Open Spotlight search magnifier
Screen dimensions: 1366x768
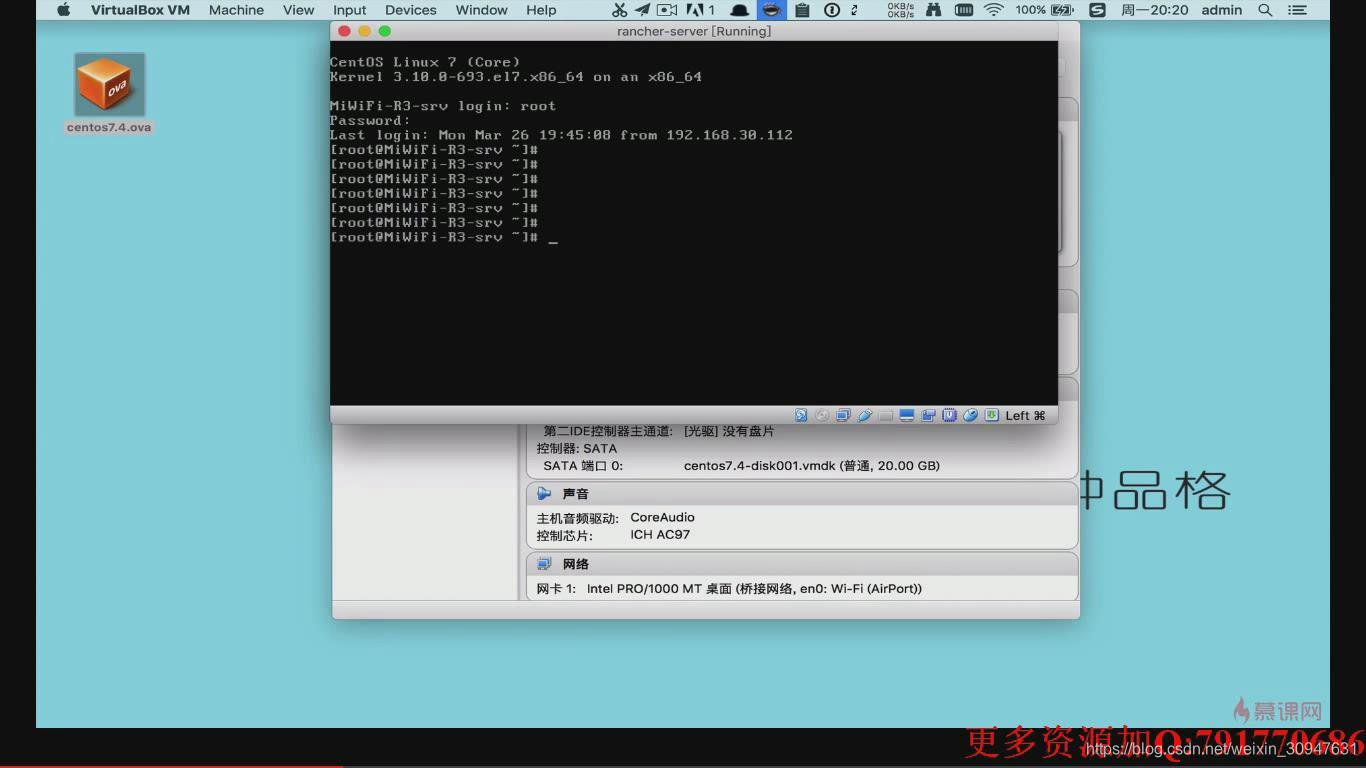coord(1265,10)
